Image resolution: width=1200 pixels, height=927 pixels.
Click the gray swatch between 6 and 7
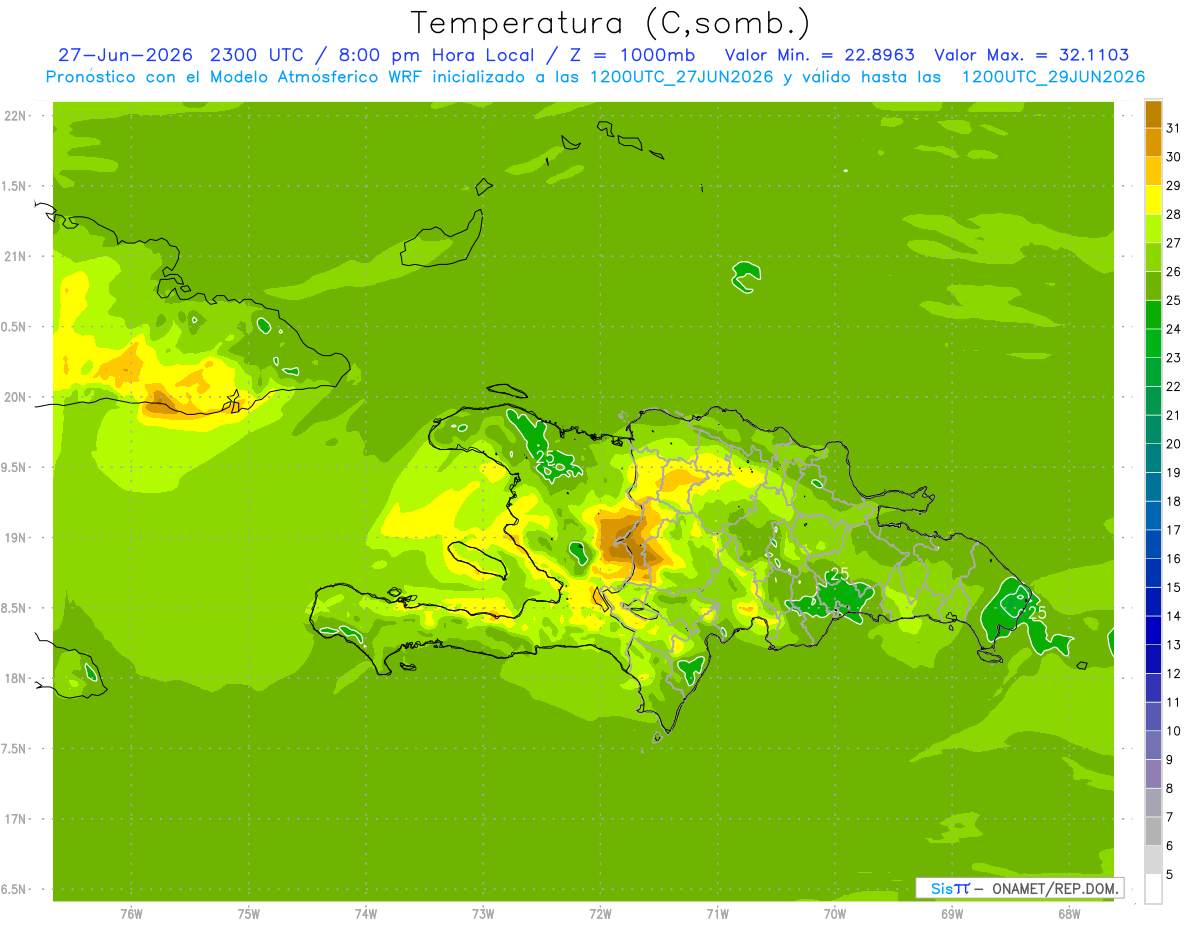click(x=1153, y=831)
